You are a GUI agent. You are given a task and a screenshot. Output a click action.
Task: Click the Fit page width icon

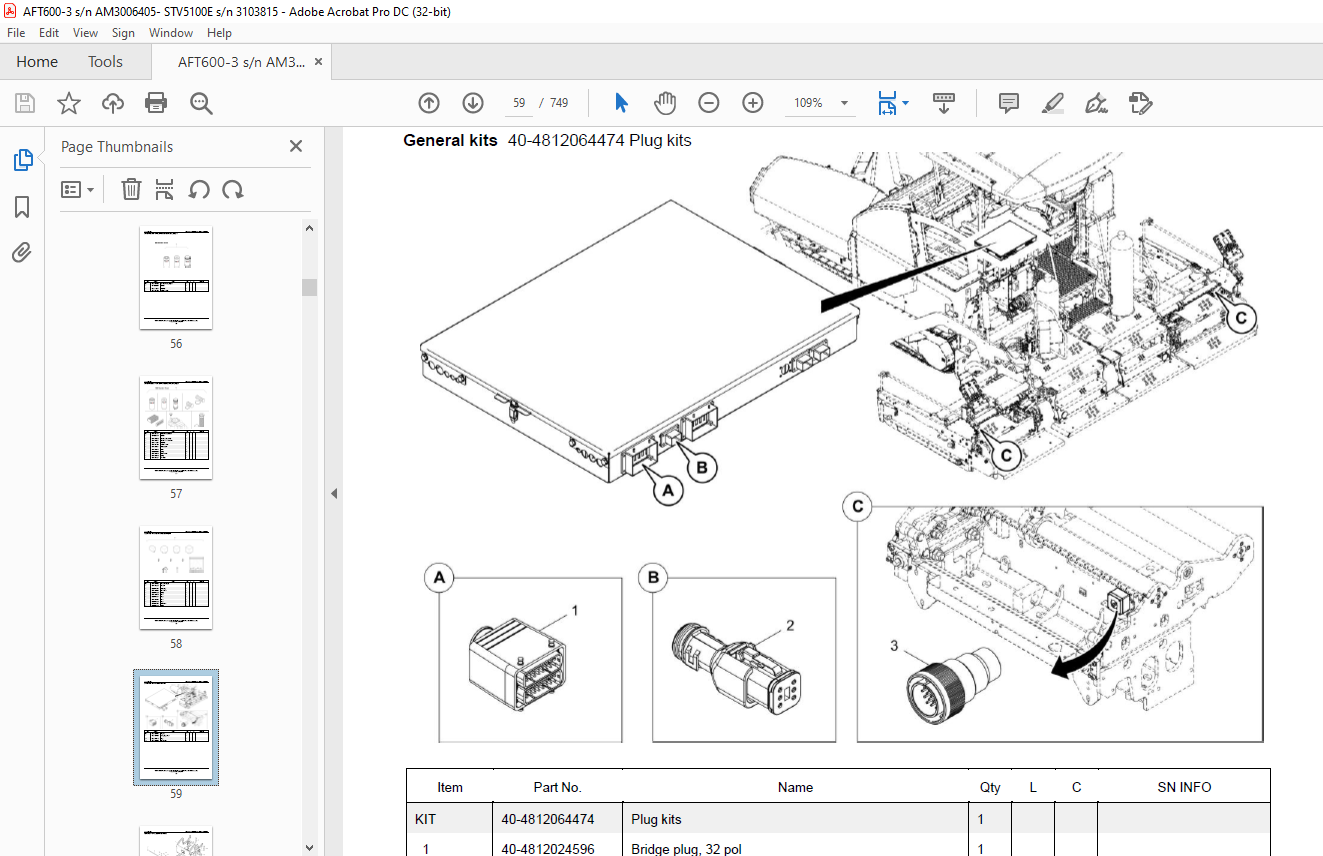click(887, 103)
